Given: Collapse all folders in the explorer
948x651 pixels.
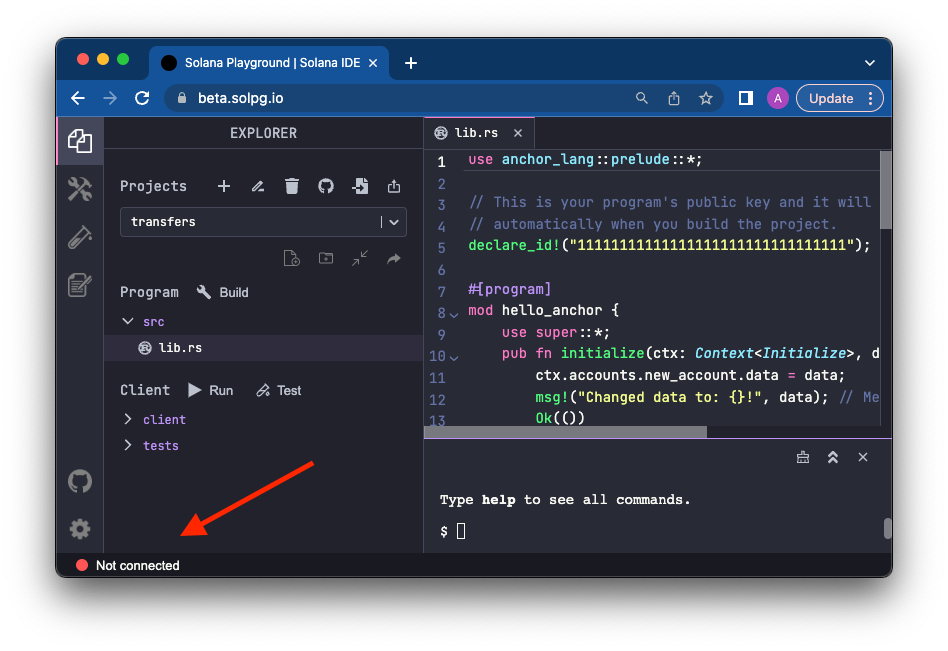Looking at the screenshot, I should coord(360,259).
